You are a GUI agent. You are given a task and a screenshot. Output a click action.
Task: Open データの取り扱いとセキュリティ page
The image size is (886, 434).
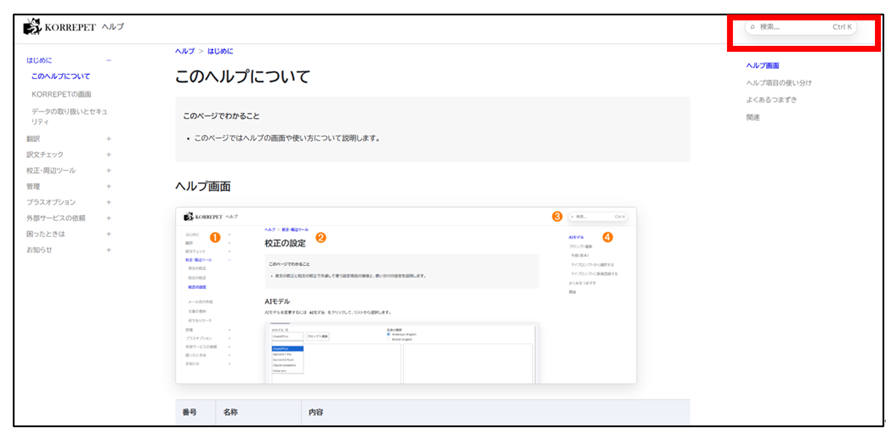click(68, 115)
